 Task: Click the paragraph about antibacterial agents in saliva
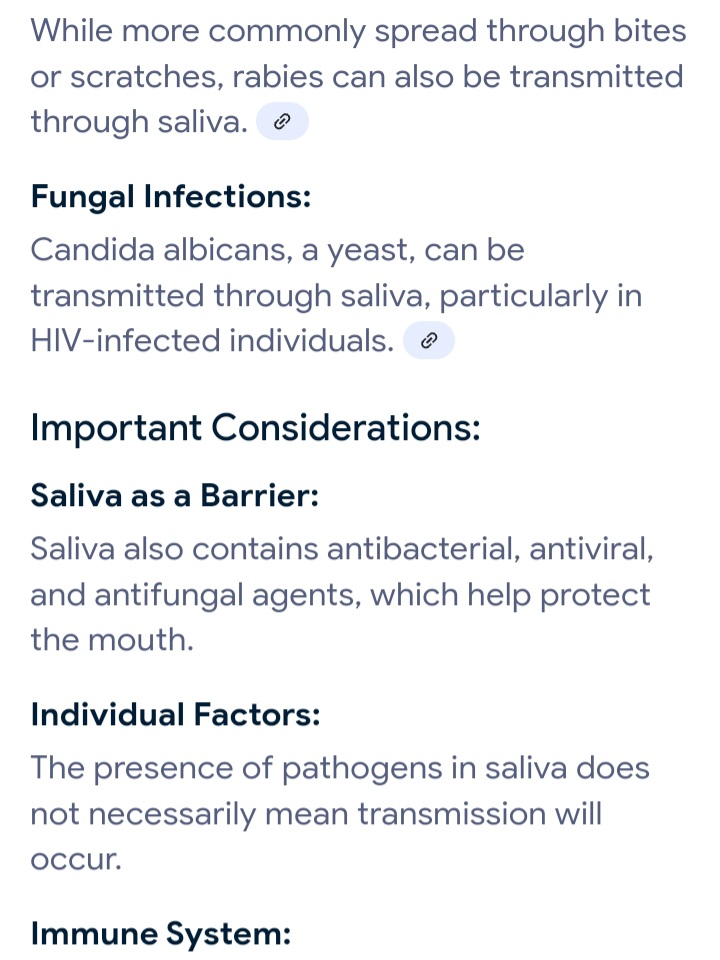coord(342,594)
